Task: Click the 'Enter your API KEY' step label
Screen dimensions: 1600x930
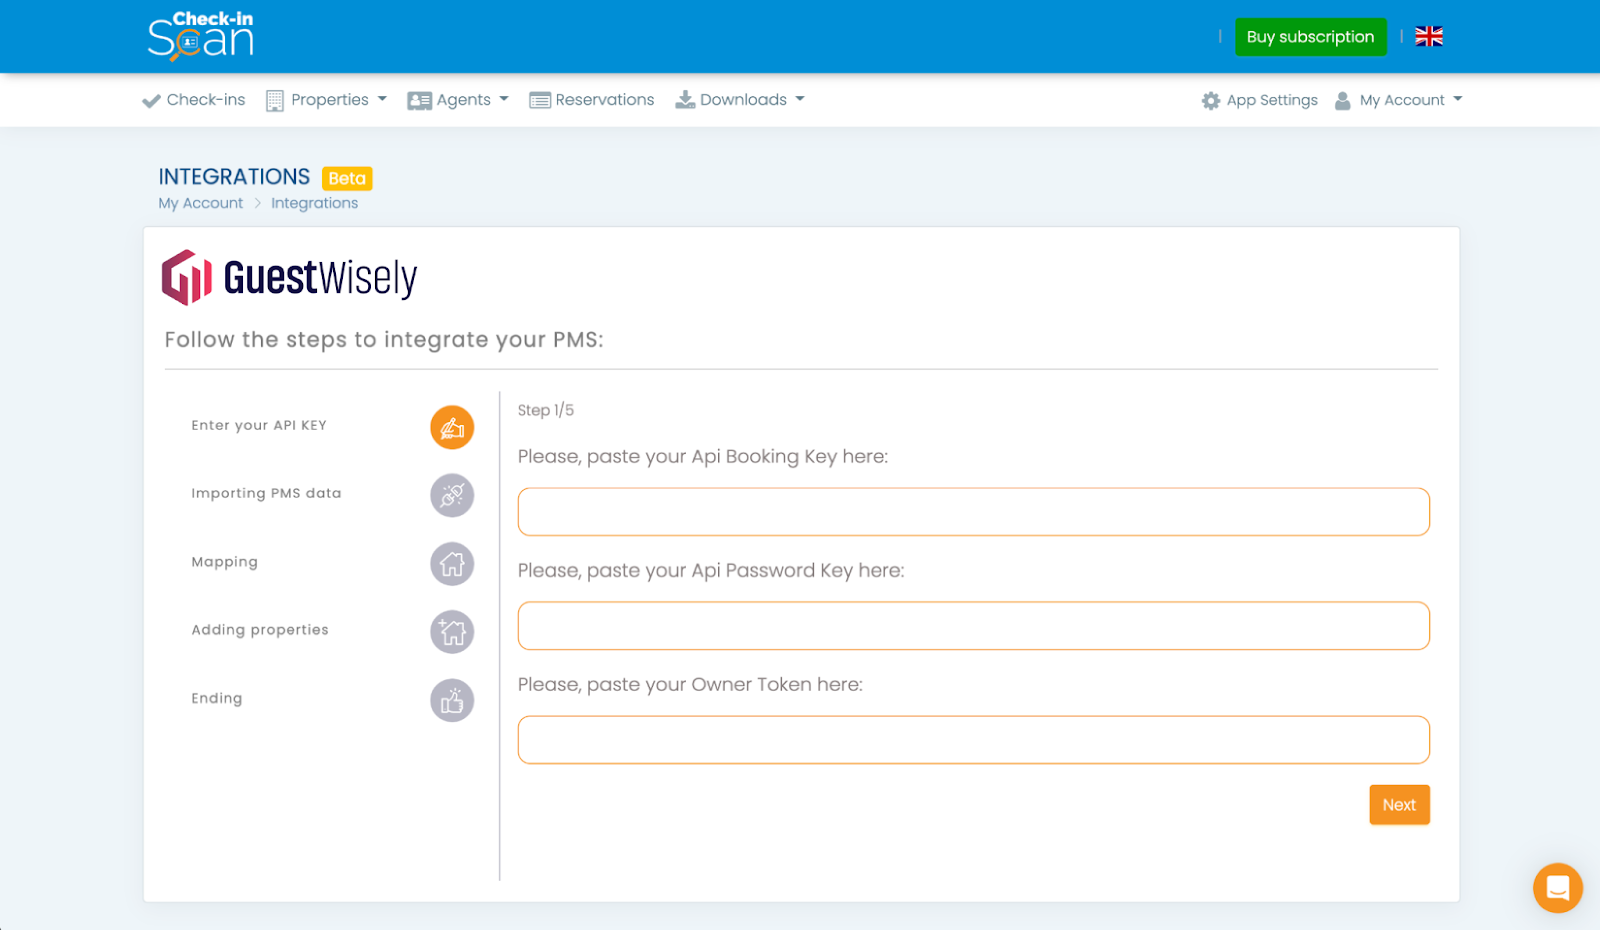Action: coord(259,425)
